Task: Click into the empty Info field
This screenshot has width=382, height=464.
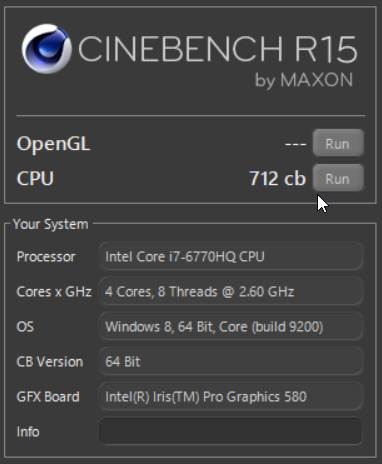Action: pos(231,431)
